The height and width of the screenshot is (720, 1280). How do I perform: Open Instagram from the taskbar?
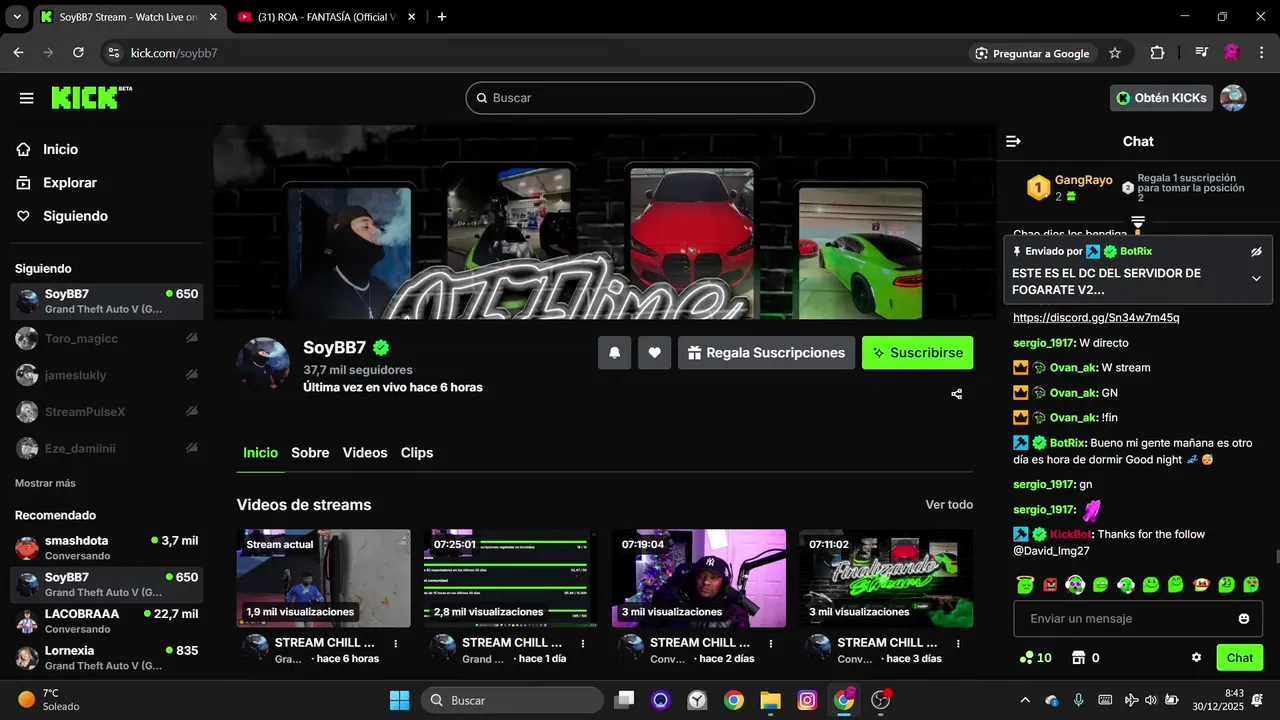tap(807, 700)
